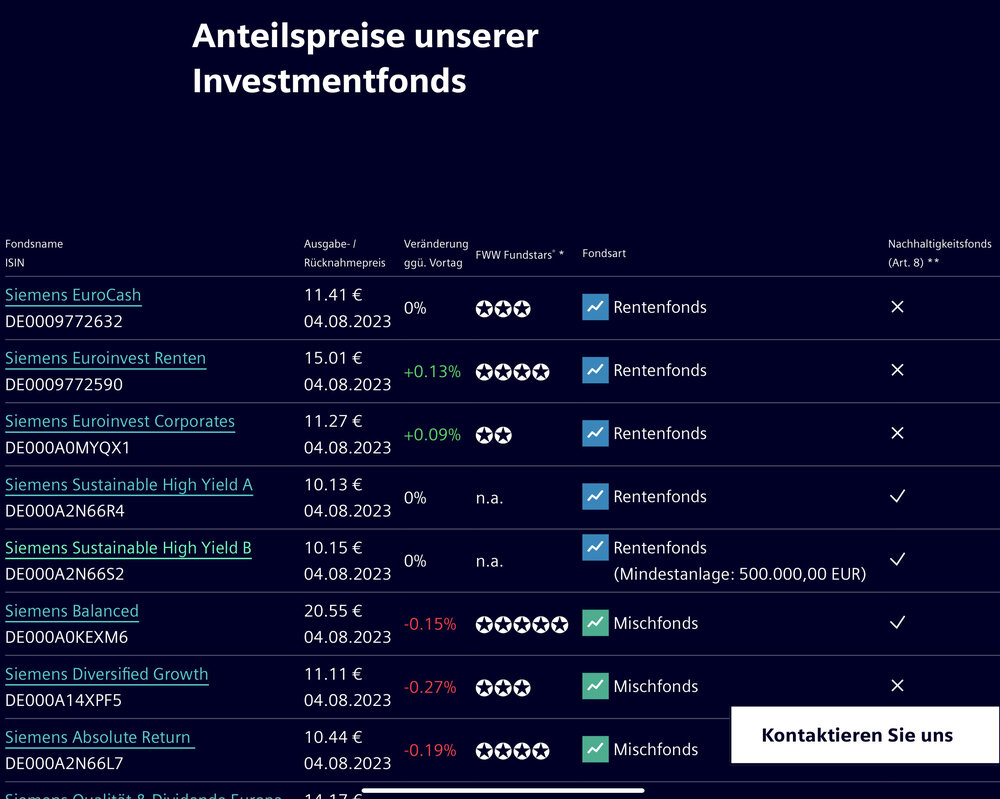Image resolution: width=1000 pixels, height=799 pixels.
Task: Click the sustainability checkmark for Sustainable High Yield A
Action: coord(897,496)
